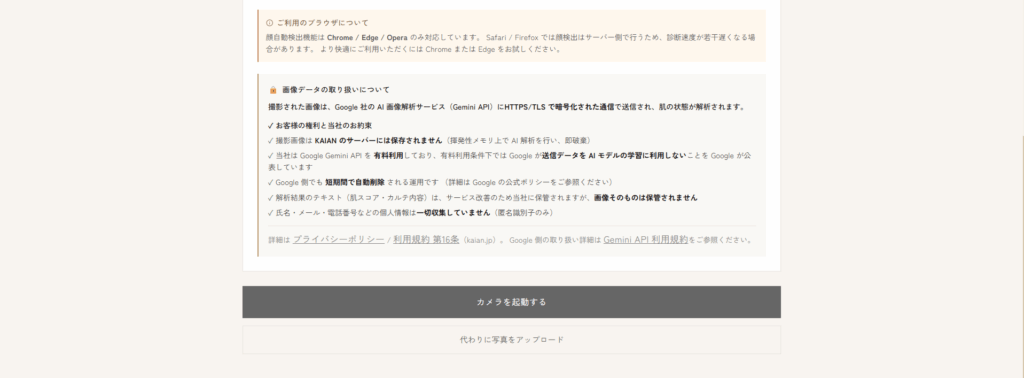The width and height of the screenshot is (1024, 378).
Task: Click the line 一切収集していません about personal info
Action: pyautogui.click(x=411, y=213)
